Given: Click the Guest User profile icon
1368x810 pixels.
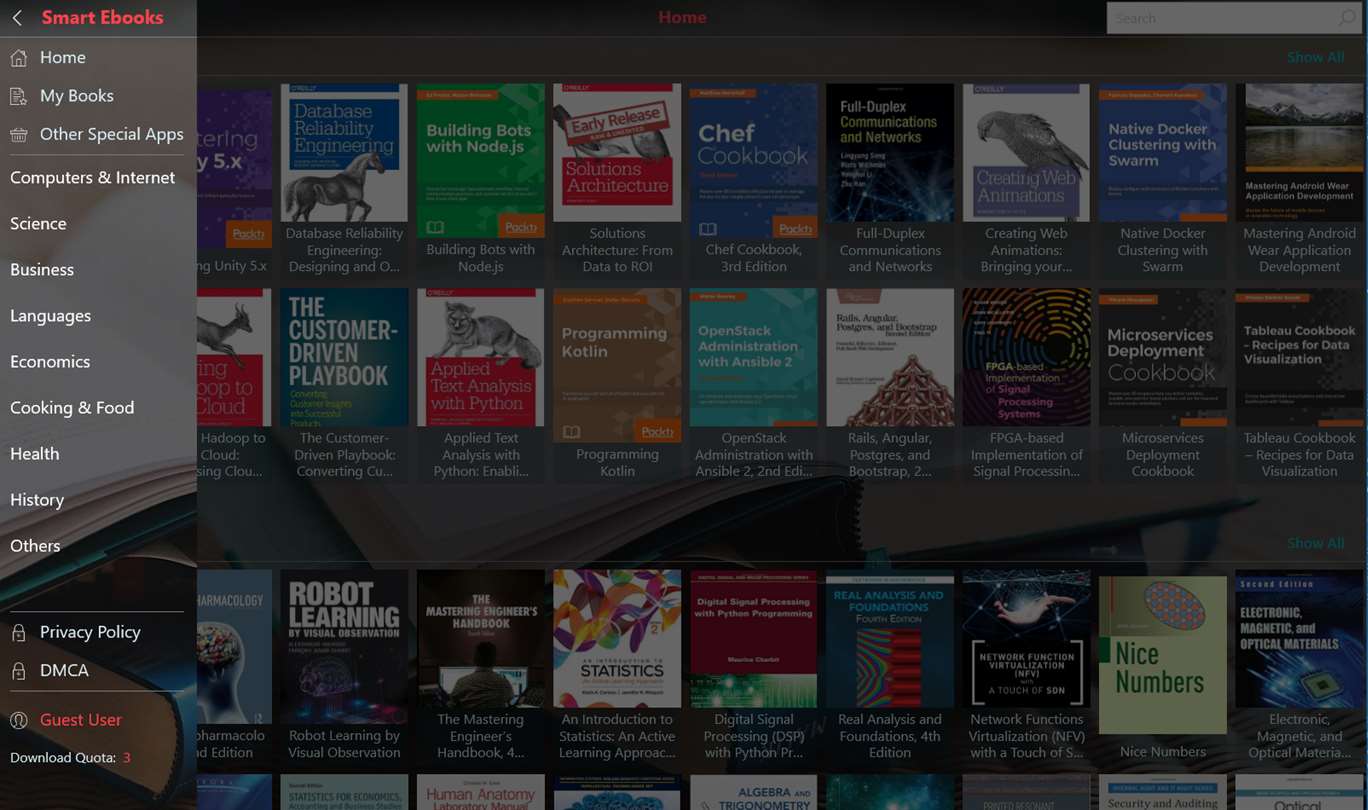Looking at the screenshot, I should pos(18,720).
